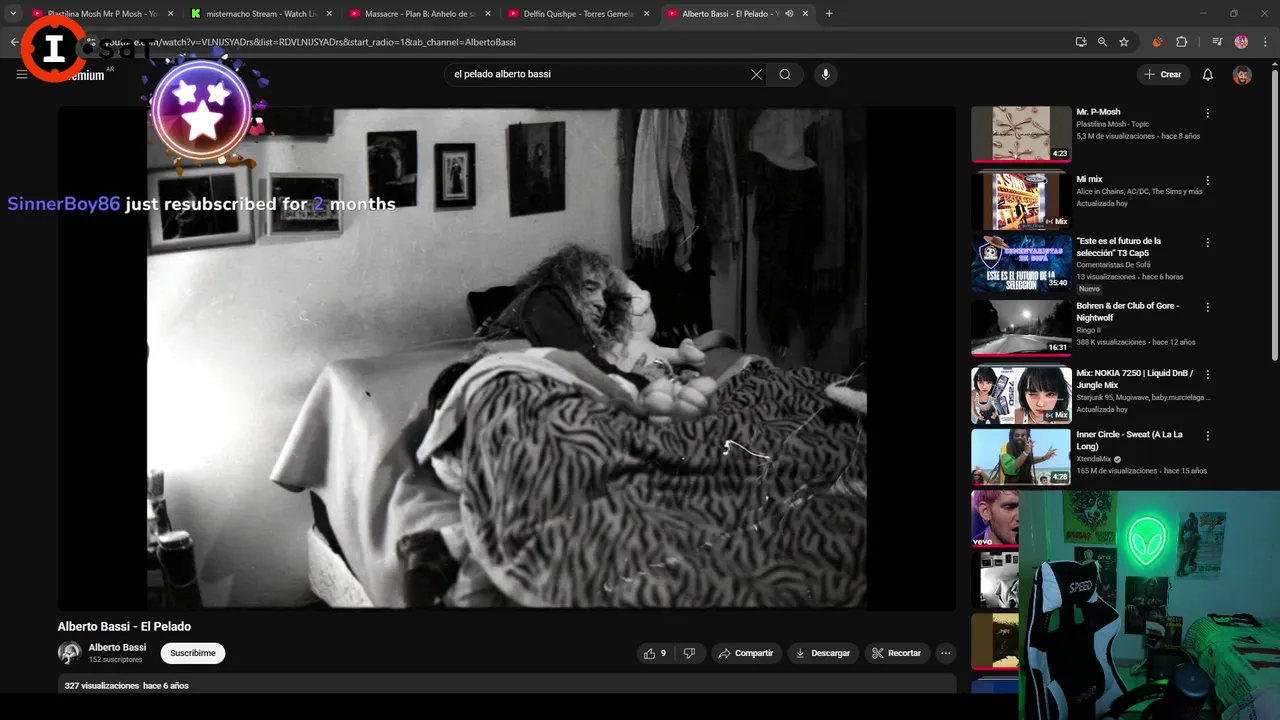Click the orange extension icon in toolbar
The width and height of the screenshot is (1280, 720).
(1157, 42)
